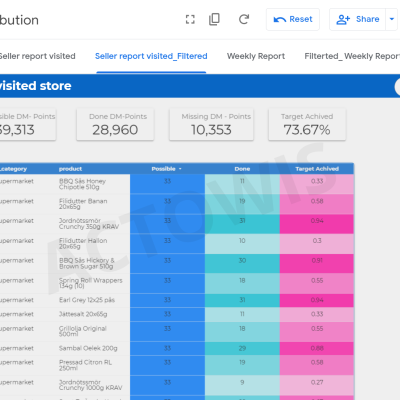Viewport: 400px width, 400px height.
Task: Click product Grillolja Original 500ml
Action: (x=82, y=331)
